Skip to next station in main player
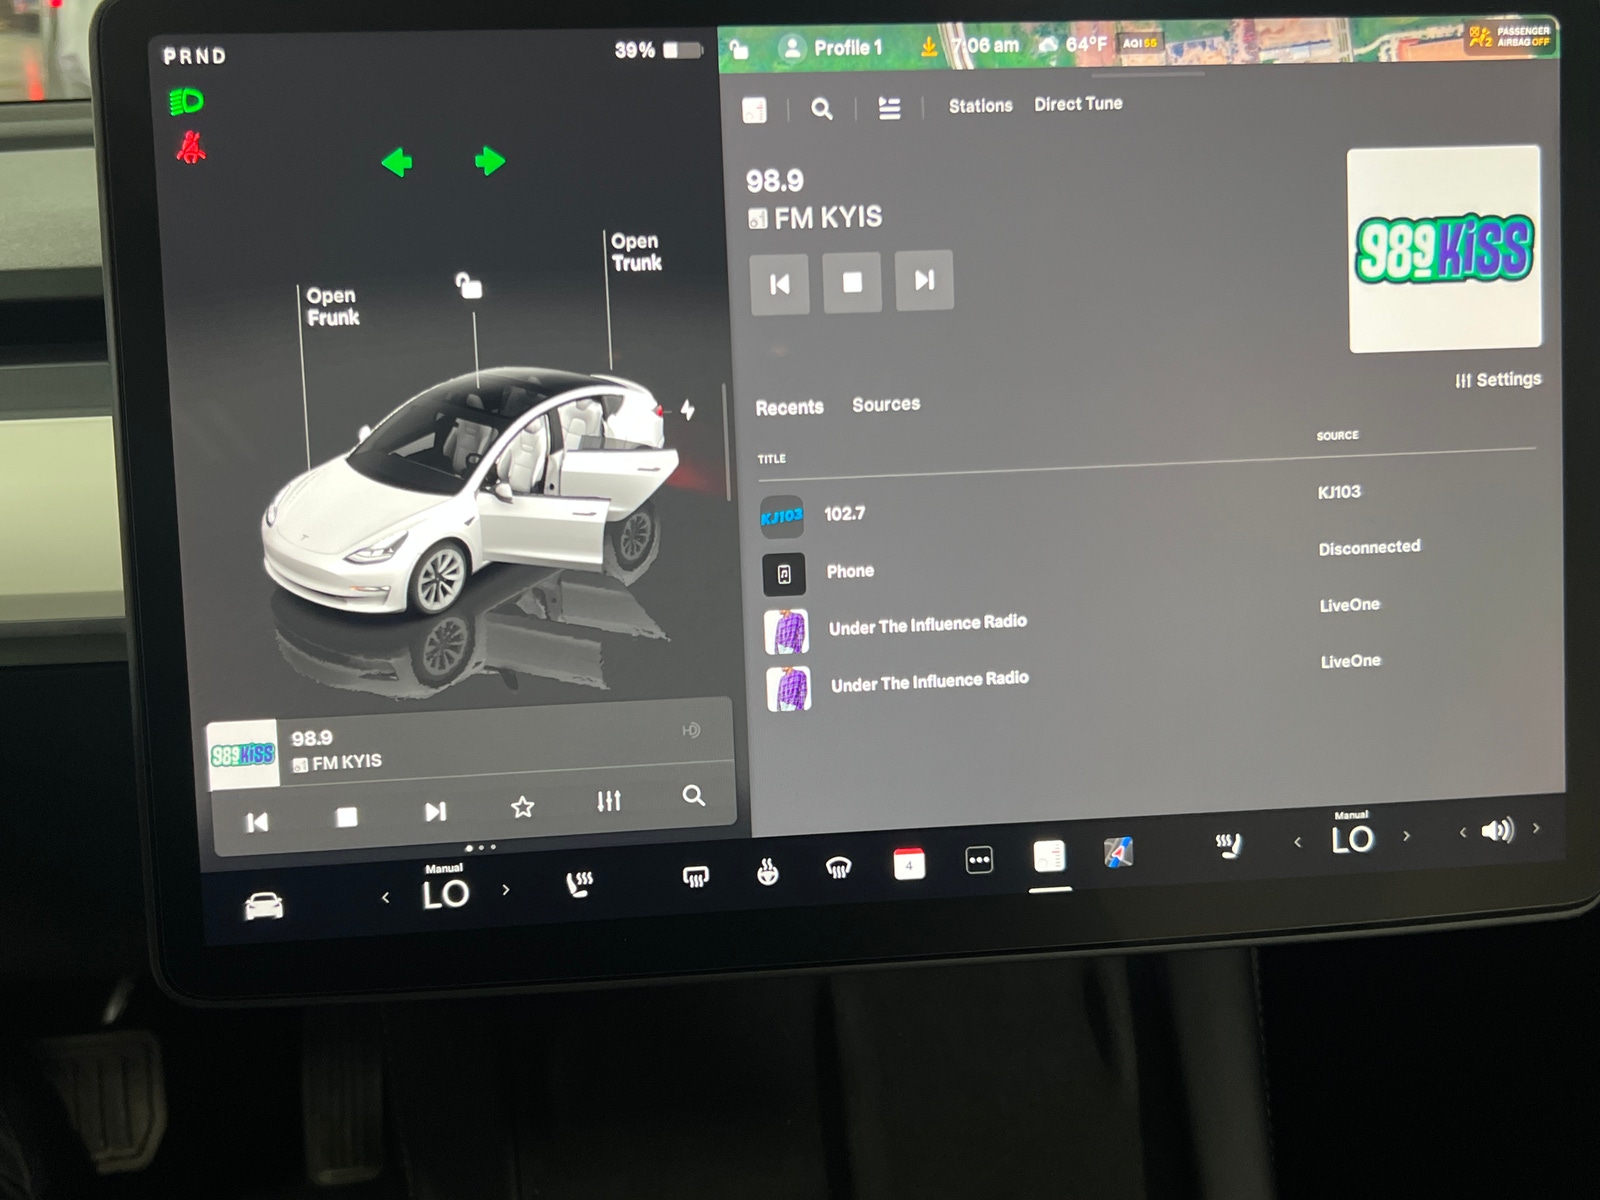Screen dimensions: 1600x1200 point(924,280)
